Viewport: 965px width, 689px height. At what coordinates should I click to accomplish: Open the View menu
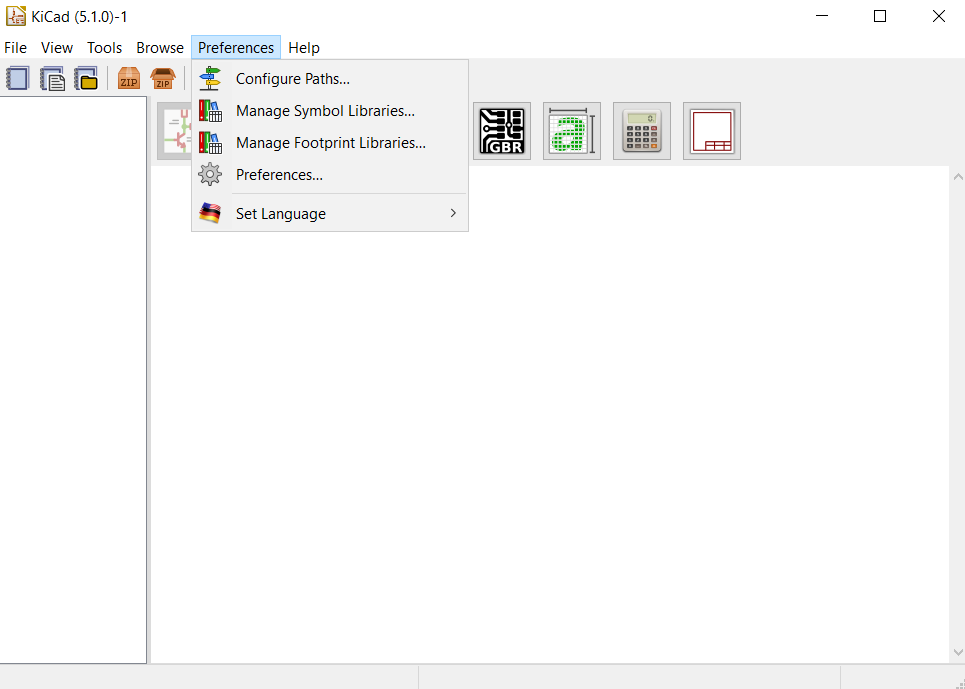pyautogui.click(x=56, y=47)
